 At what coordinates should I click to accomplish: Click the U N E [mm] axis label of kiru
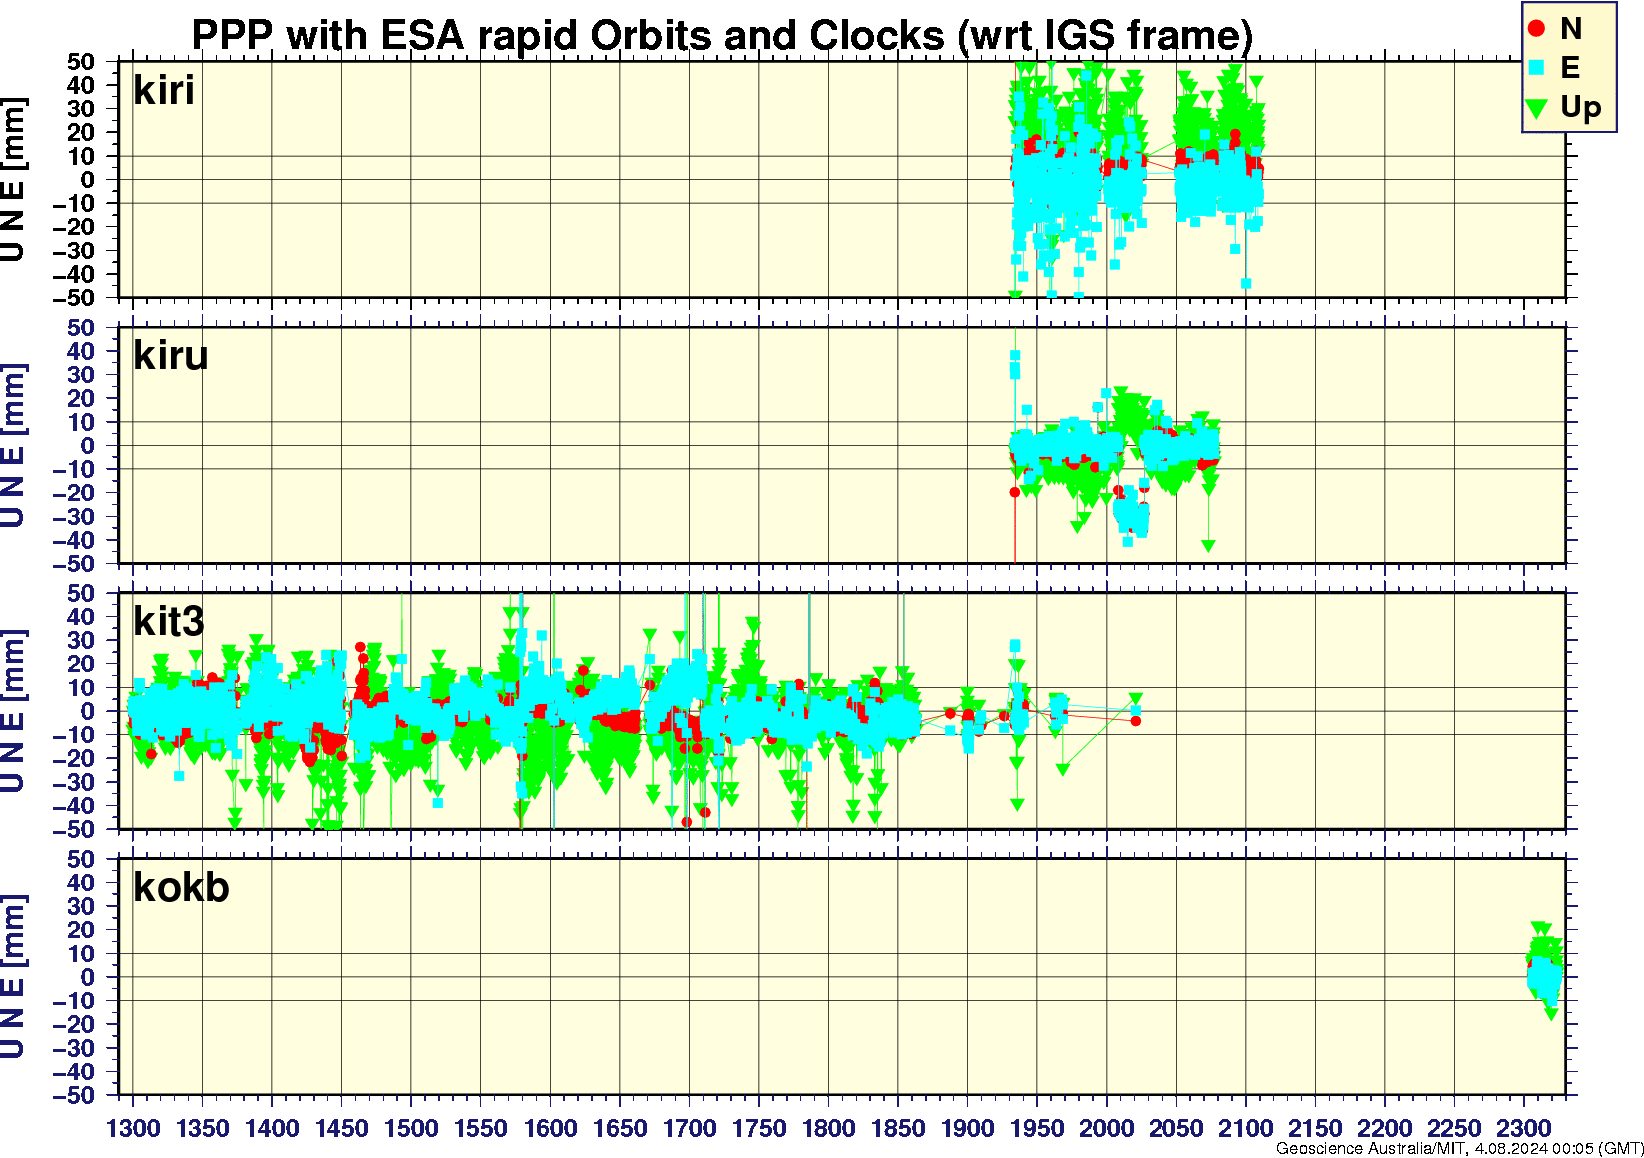pos(13,446)
